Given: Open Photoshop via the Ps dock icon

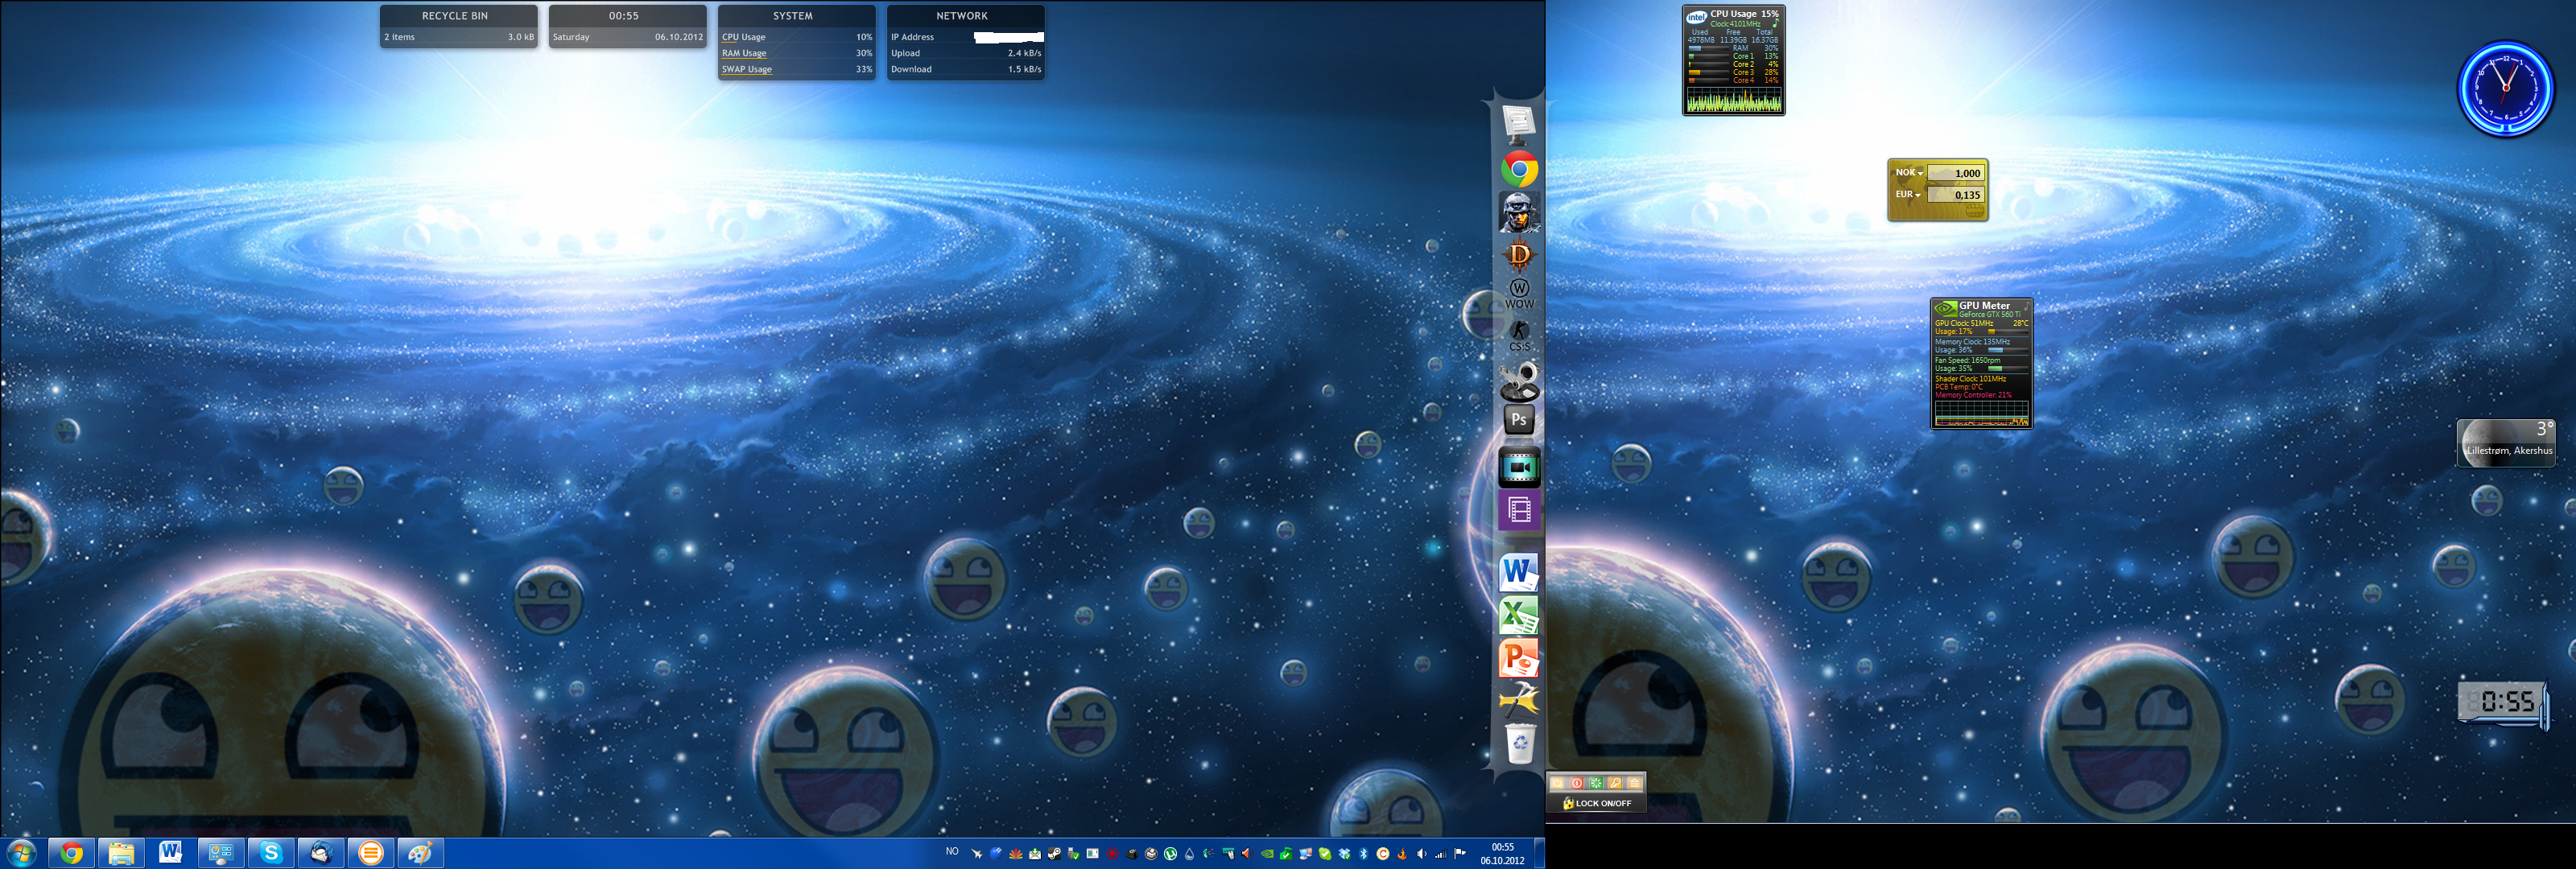Looking at the screenshot, I should pos(1519,420).
